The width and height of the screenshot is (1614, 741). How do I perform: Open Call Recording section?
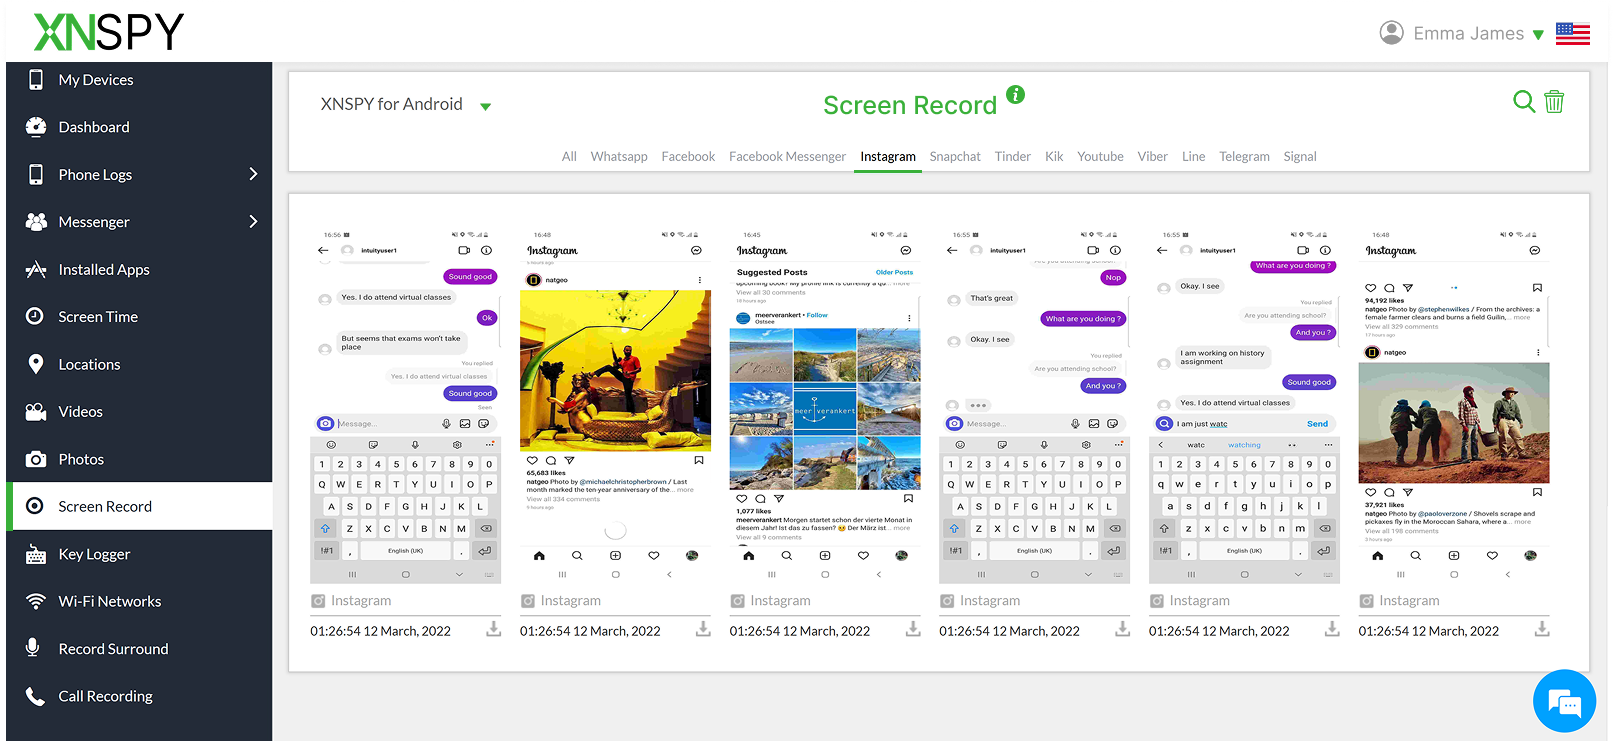point(139,697)
